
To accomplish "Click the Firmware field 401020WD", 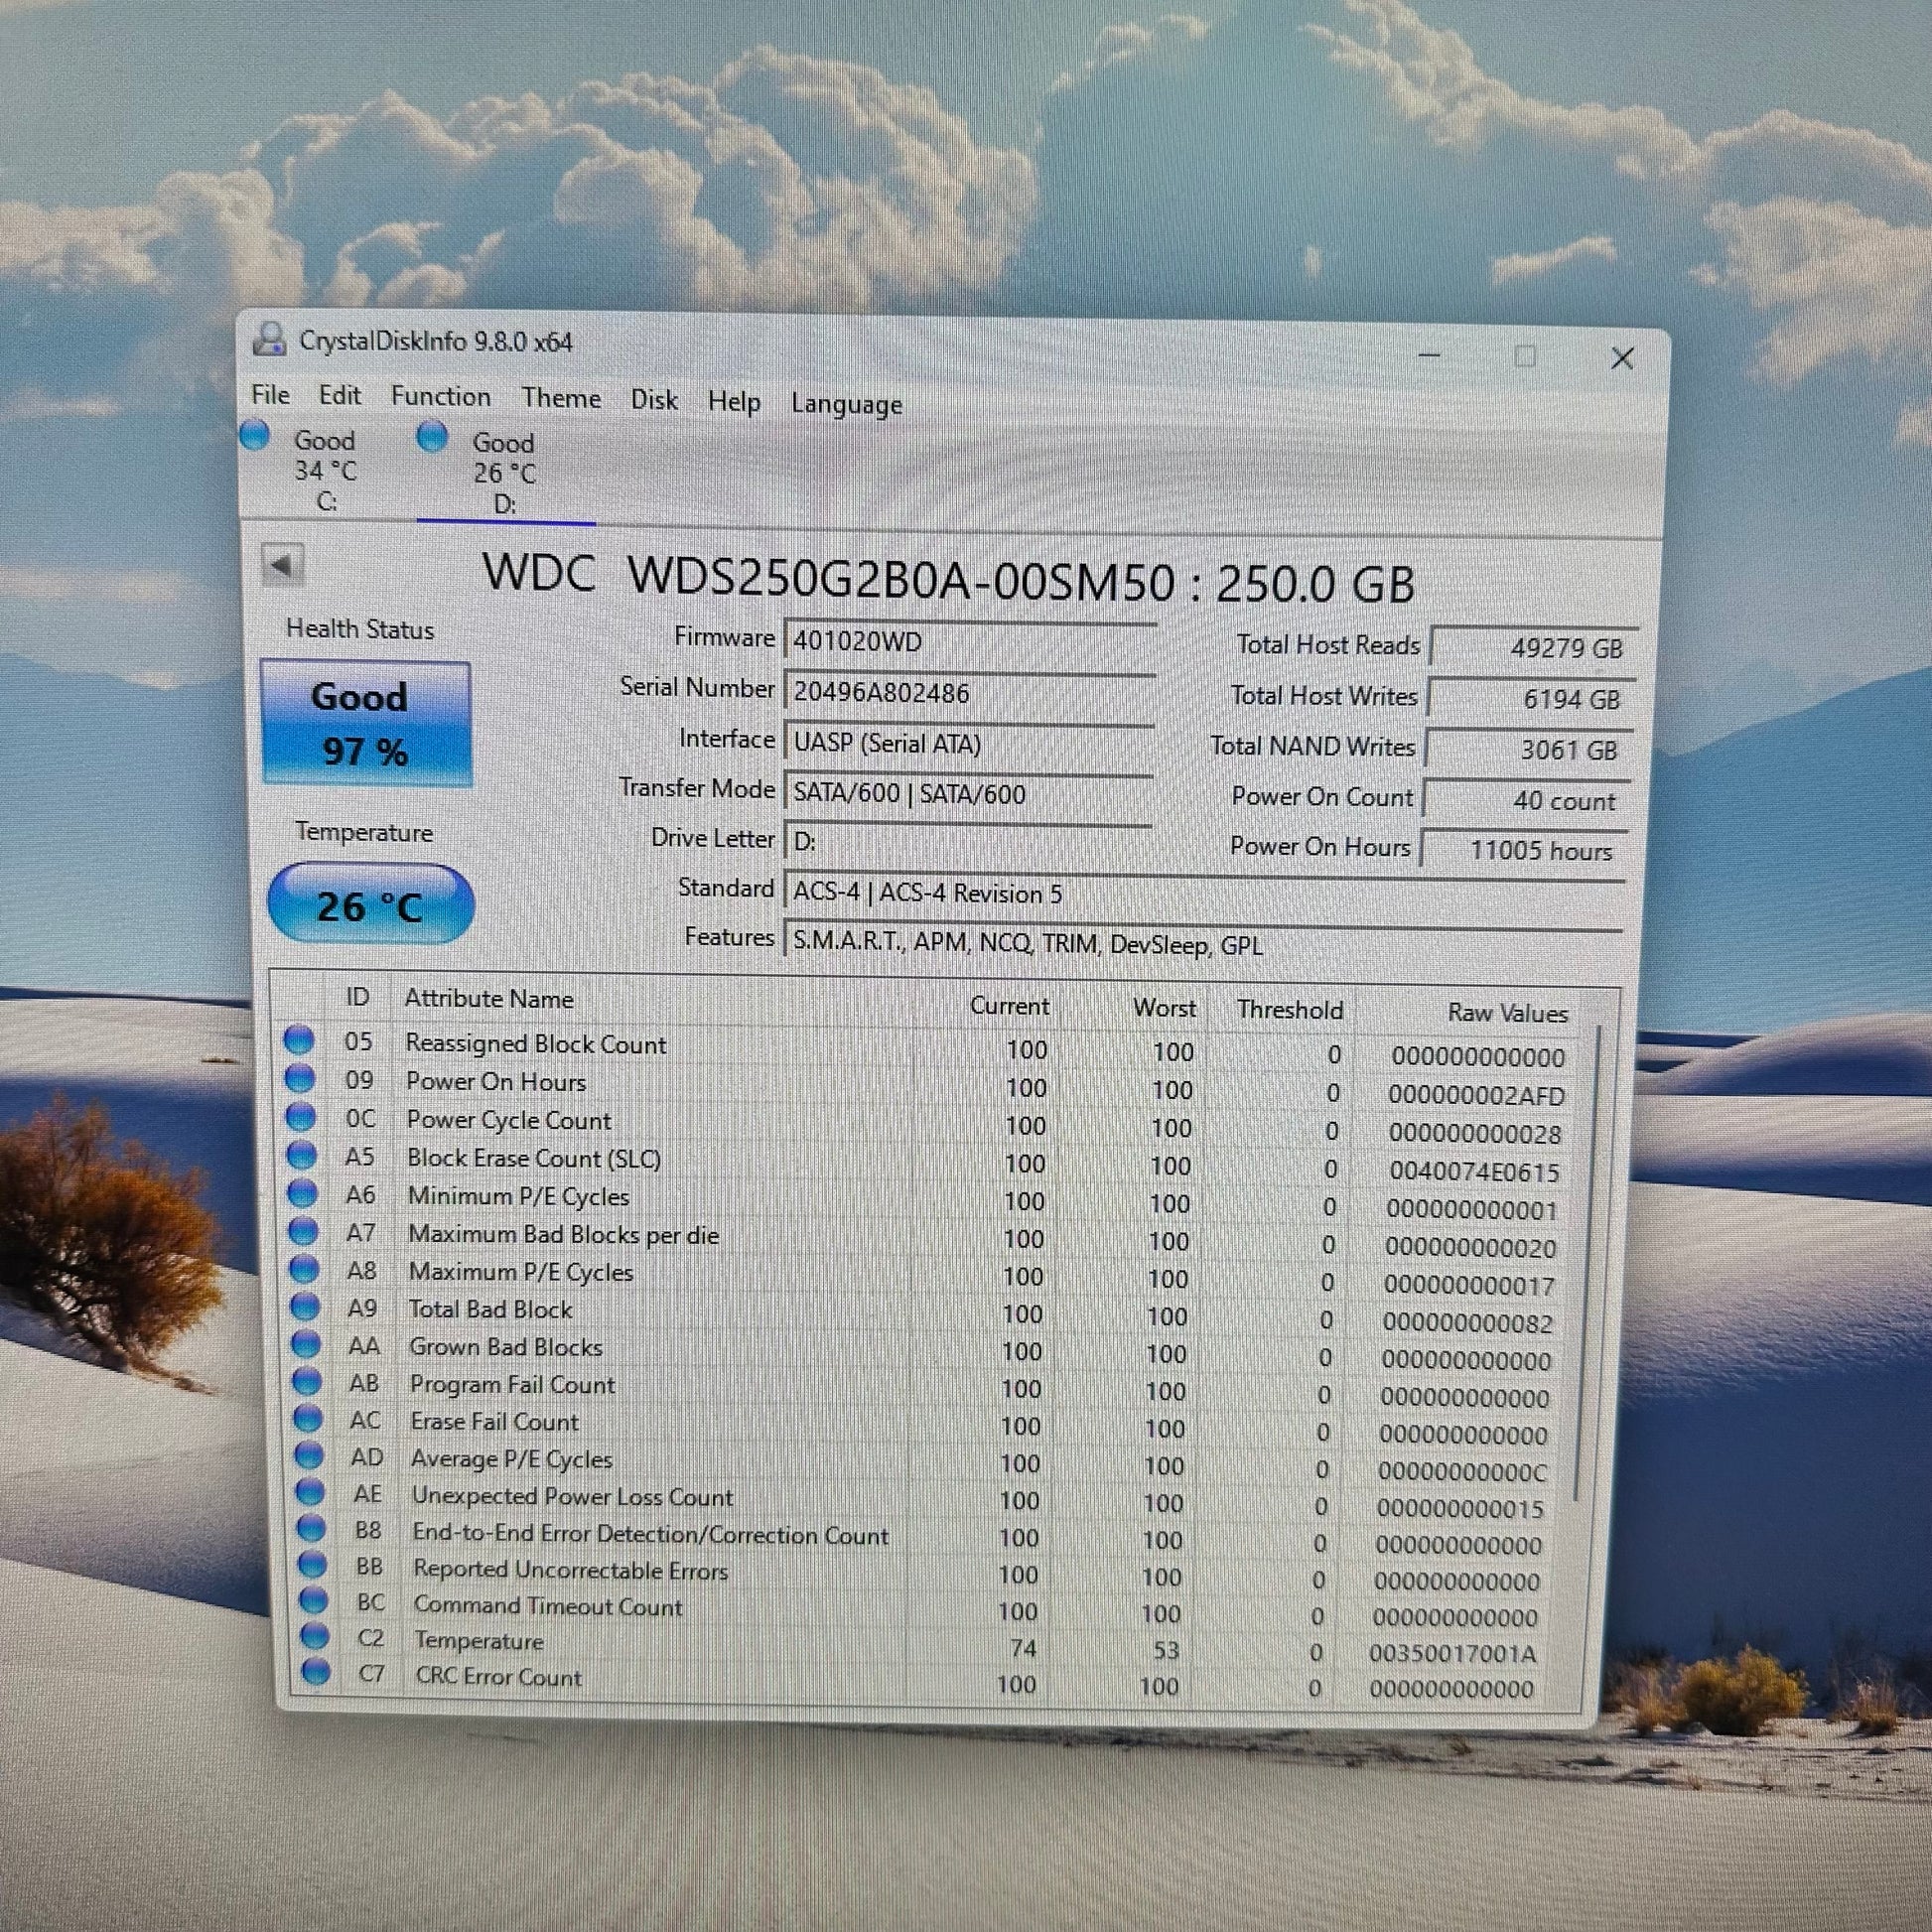I will [970, 641].
